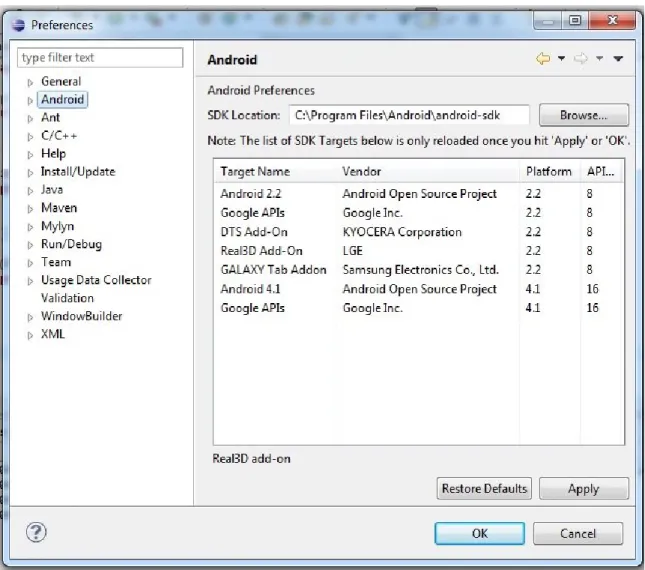Click Restore Defaults button

(484, 489)
